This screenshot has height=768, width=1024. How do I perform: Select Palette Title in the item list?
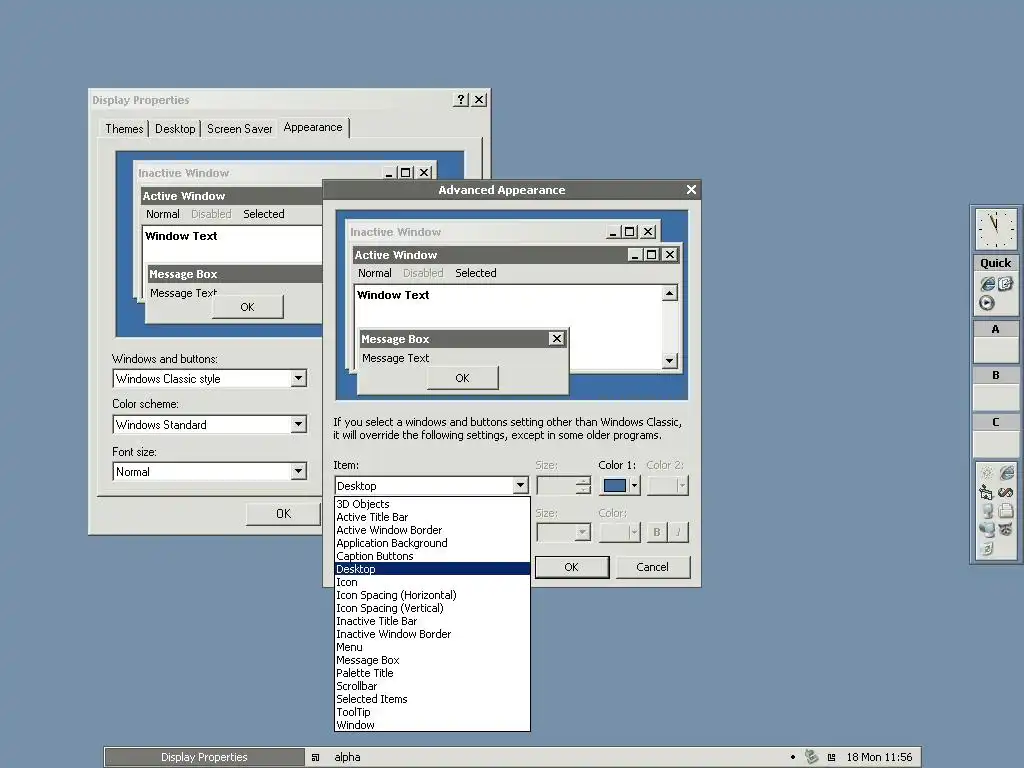[x=432, y=673]
